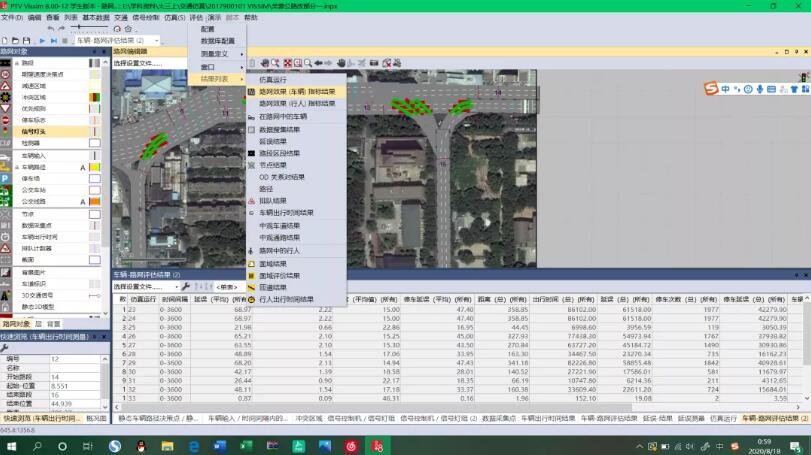Click the wrench icon in results list toolbar
811x455 pixels.
click(x=186, y=286)
